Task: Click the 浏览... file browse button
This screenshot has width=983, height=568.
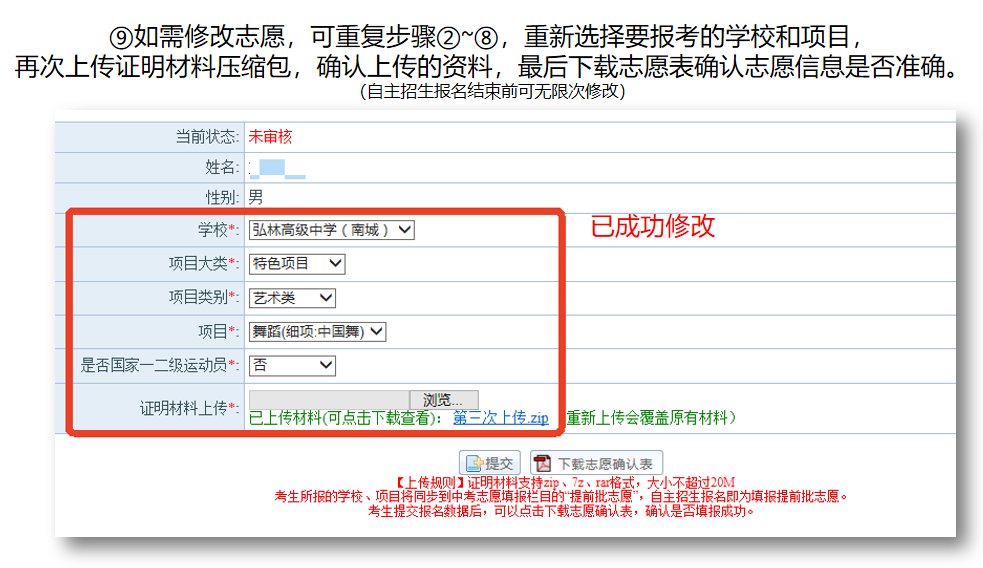Action: click(444, 399)
